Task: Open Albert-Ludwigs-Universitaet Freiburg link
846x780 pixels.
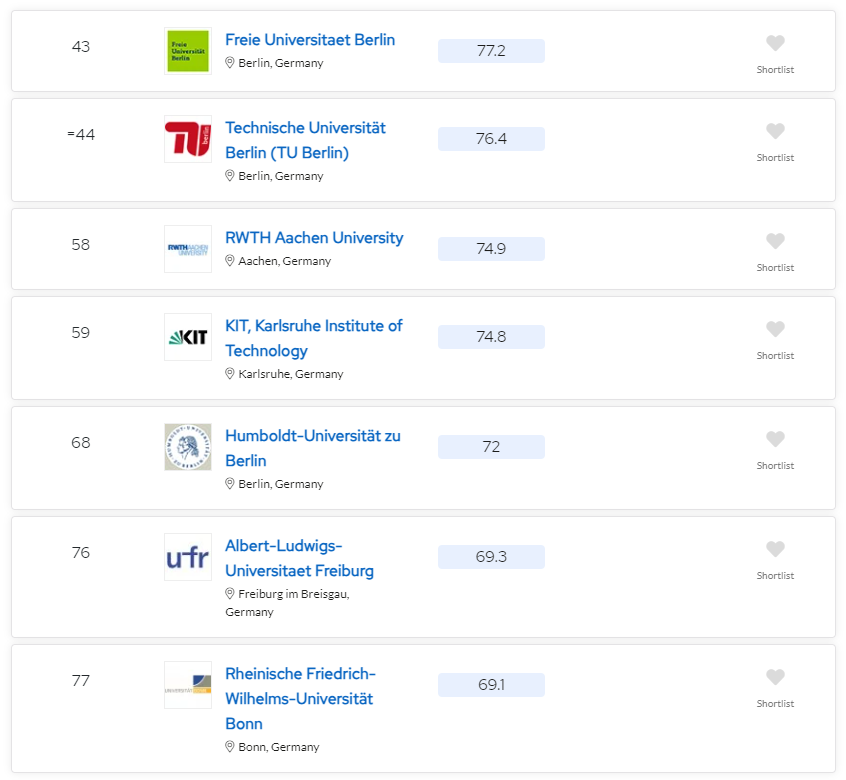Action: [299, 558]
